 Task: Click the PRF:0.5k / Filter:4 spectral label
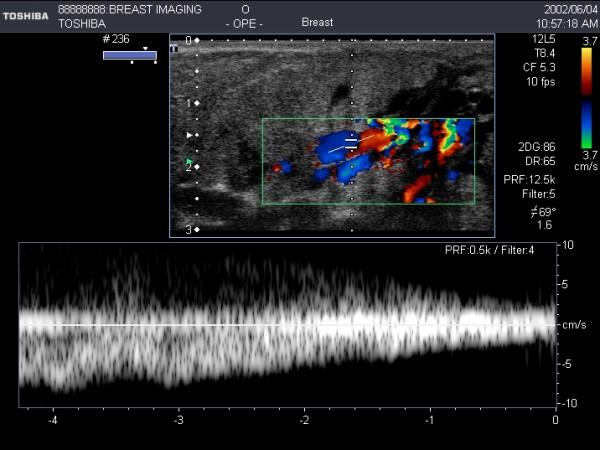point(490,249)
